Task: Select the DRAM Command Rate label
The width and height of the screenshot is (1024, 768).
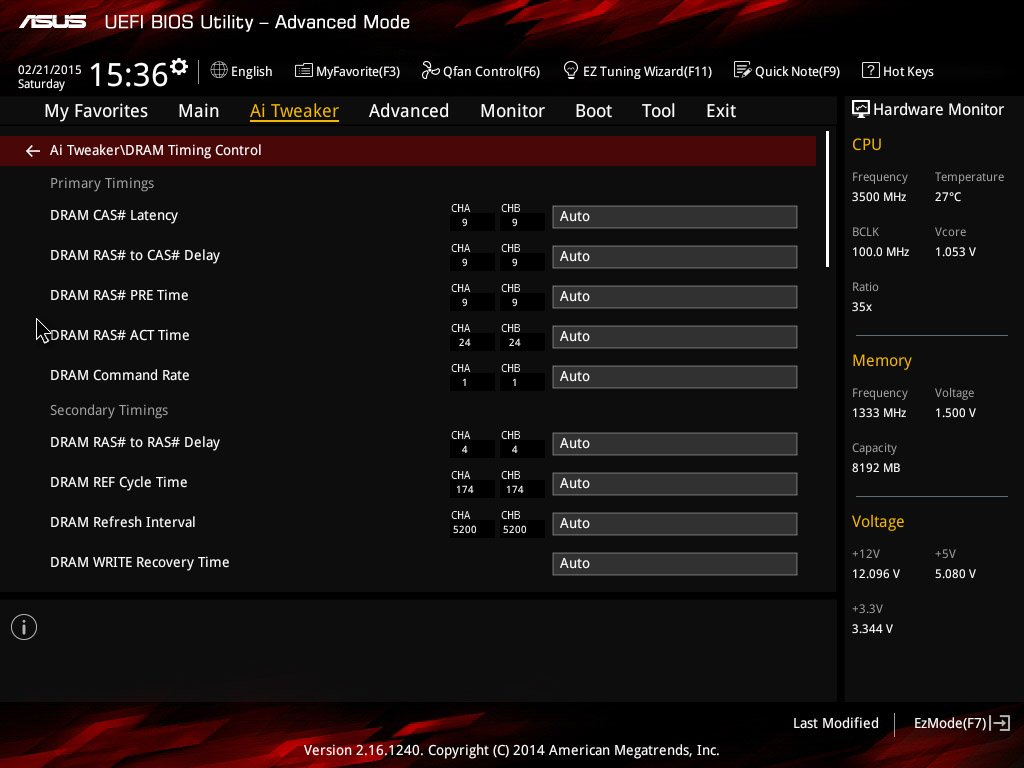Action: click(x=120, y=376)
